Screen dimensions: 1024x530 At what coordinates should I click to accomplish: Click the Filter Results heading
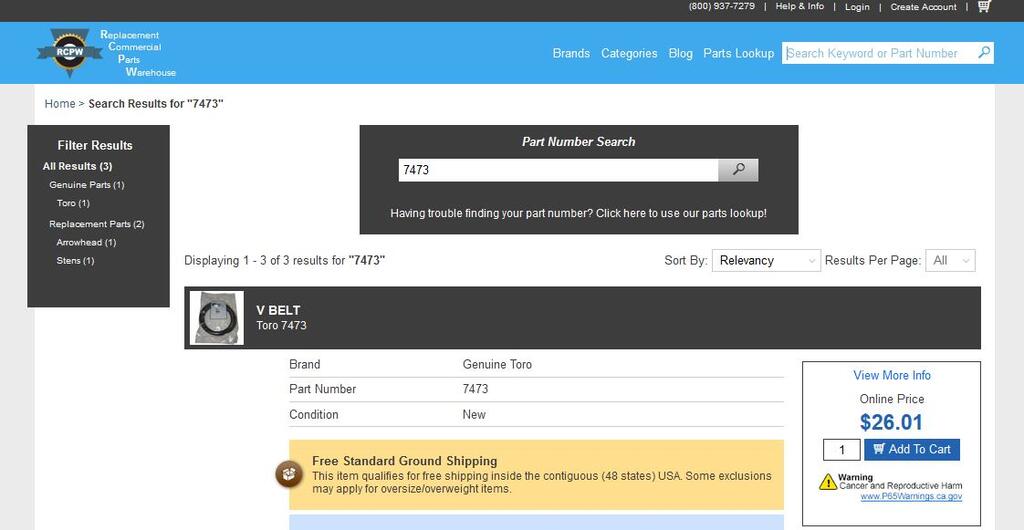(95, 146)
